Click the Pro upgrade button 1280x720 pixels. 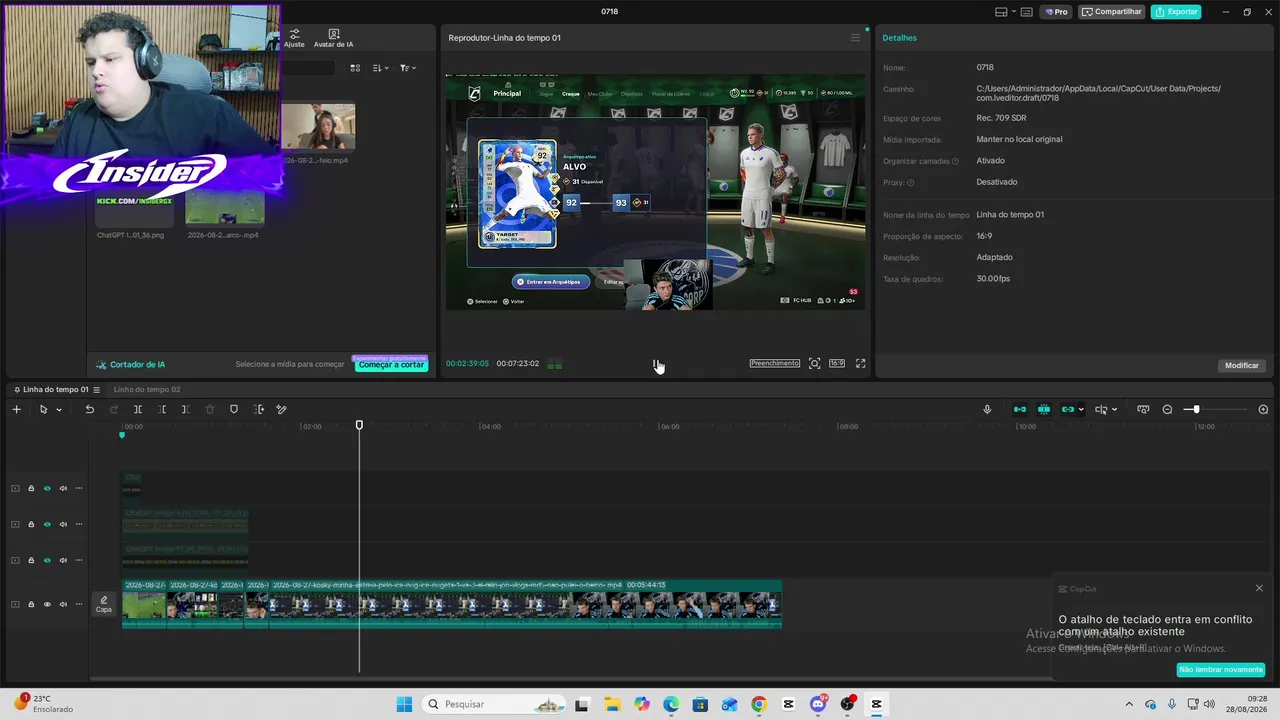[x=1056, y=12]
